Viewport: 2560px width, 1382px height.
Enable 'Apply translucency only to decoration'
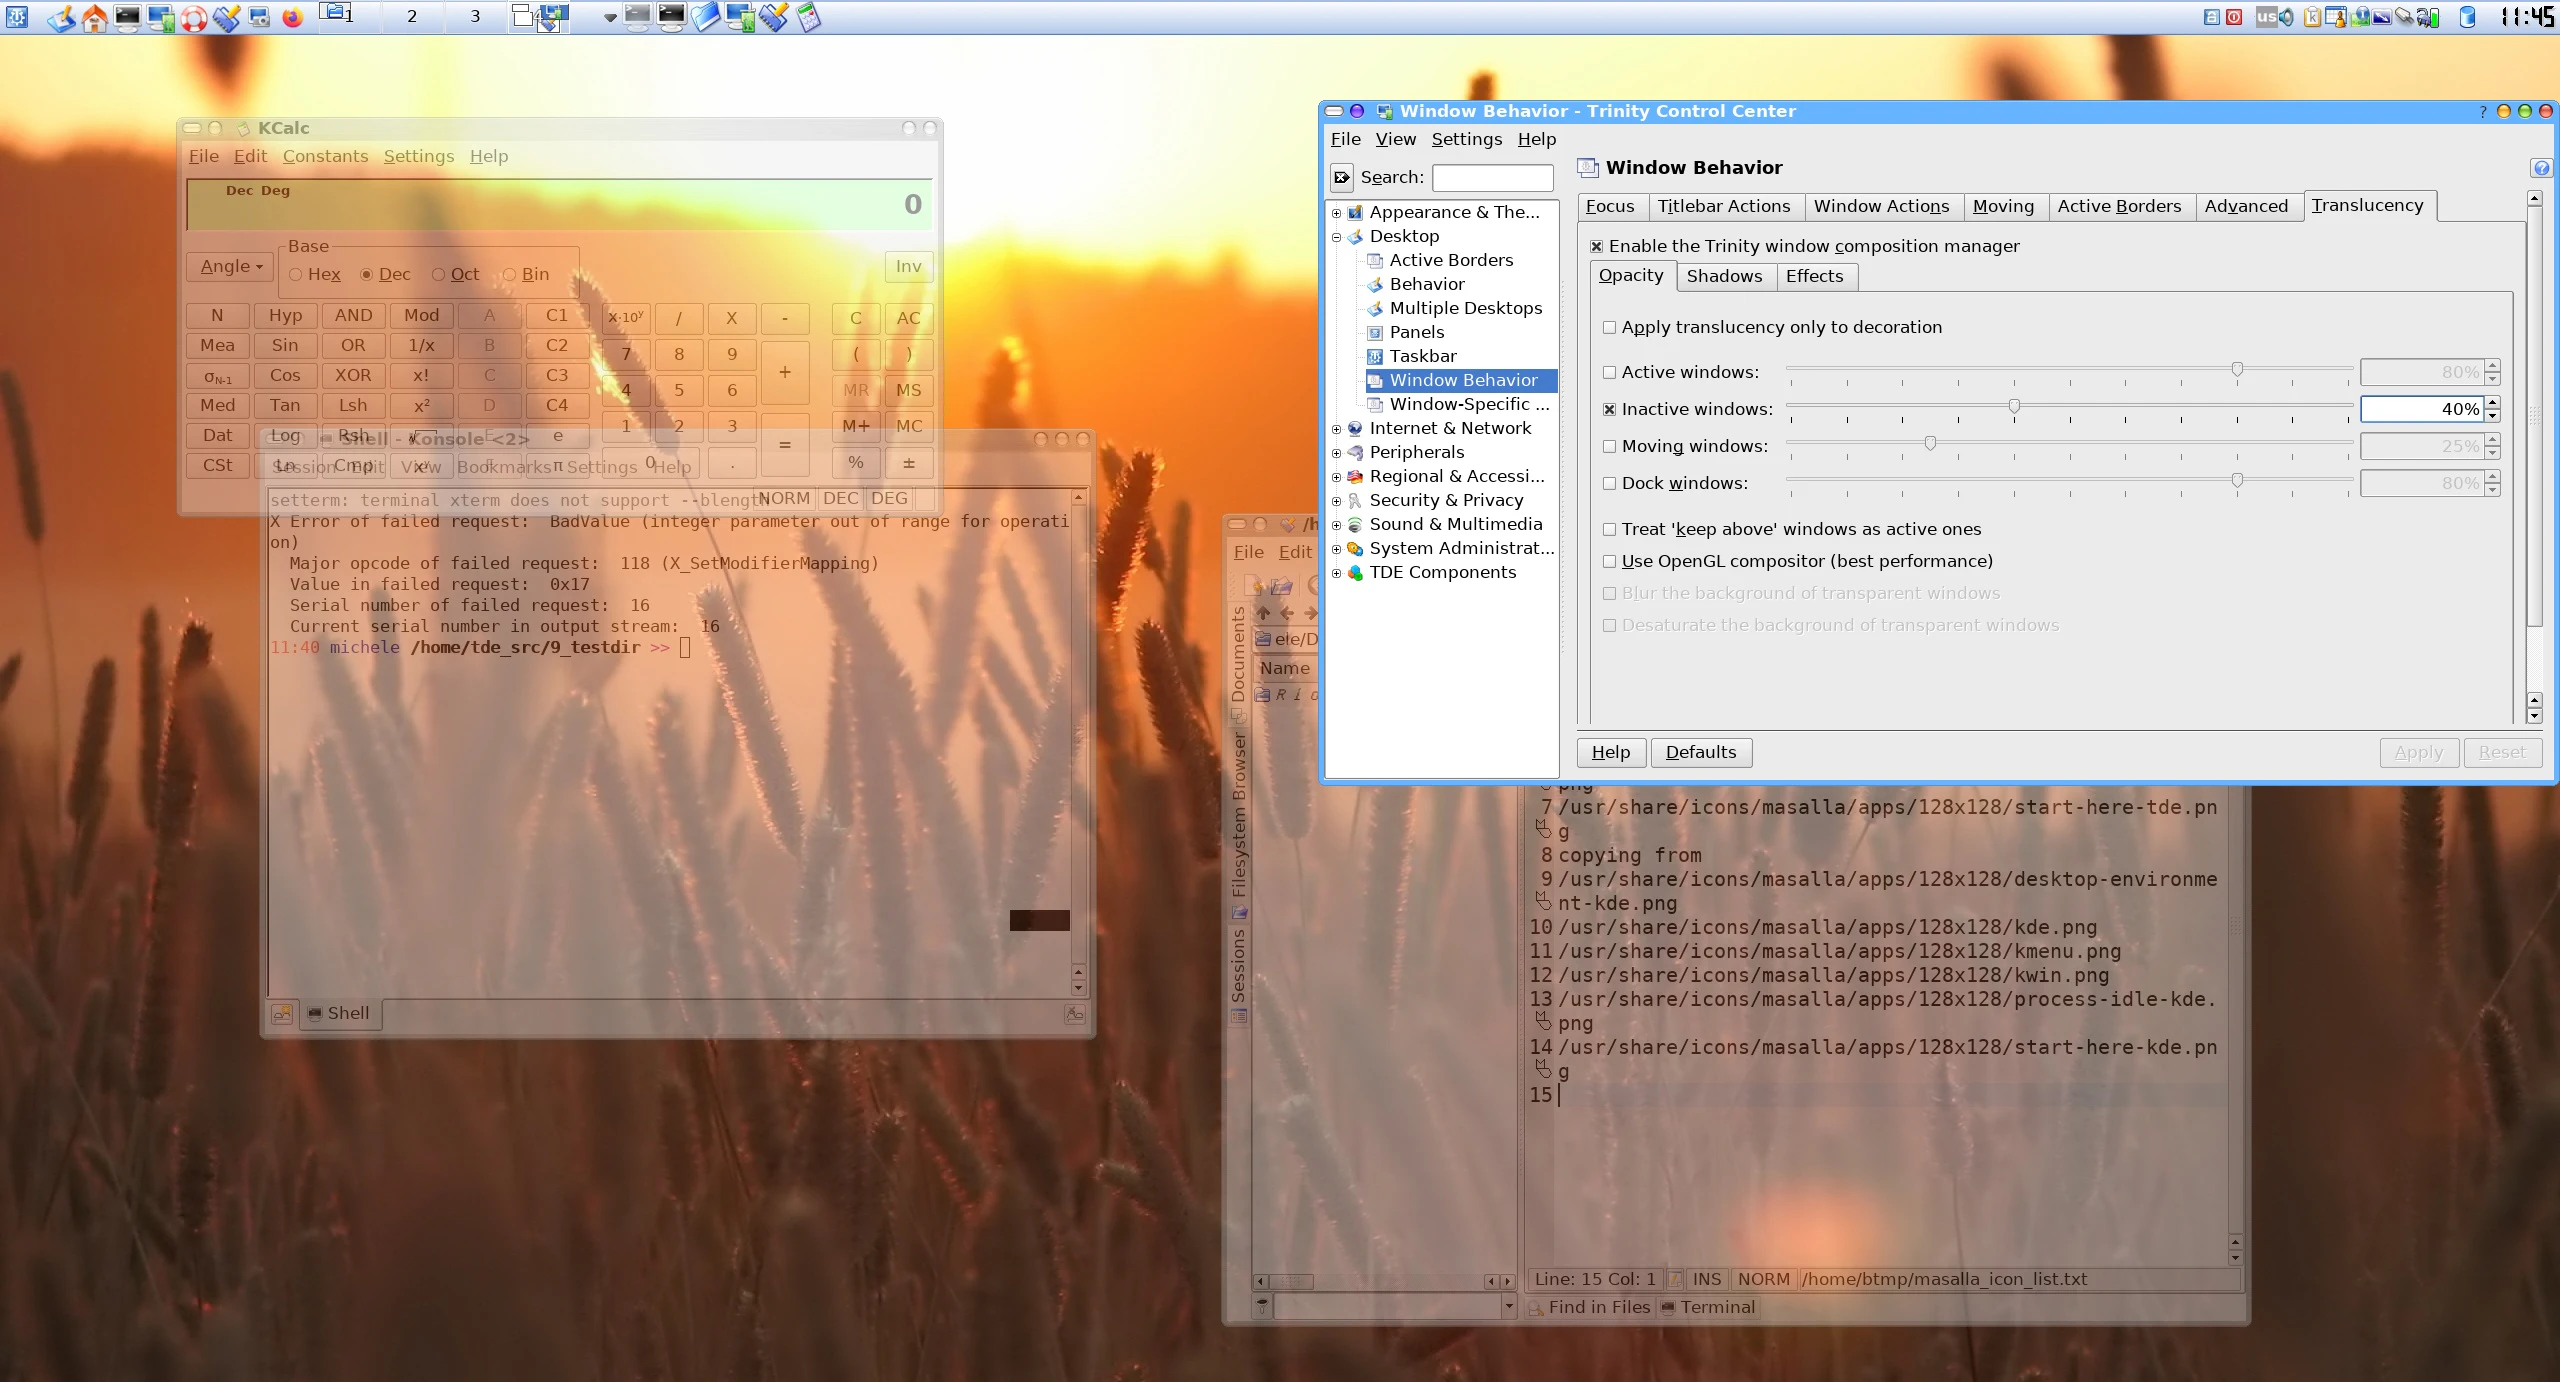[1609, 327]
